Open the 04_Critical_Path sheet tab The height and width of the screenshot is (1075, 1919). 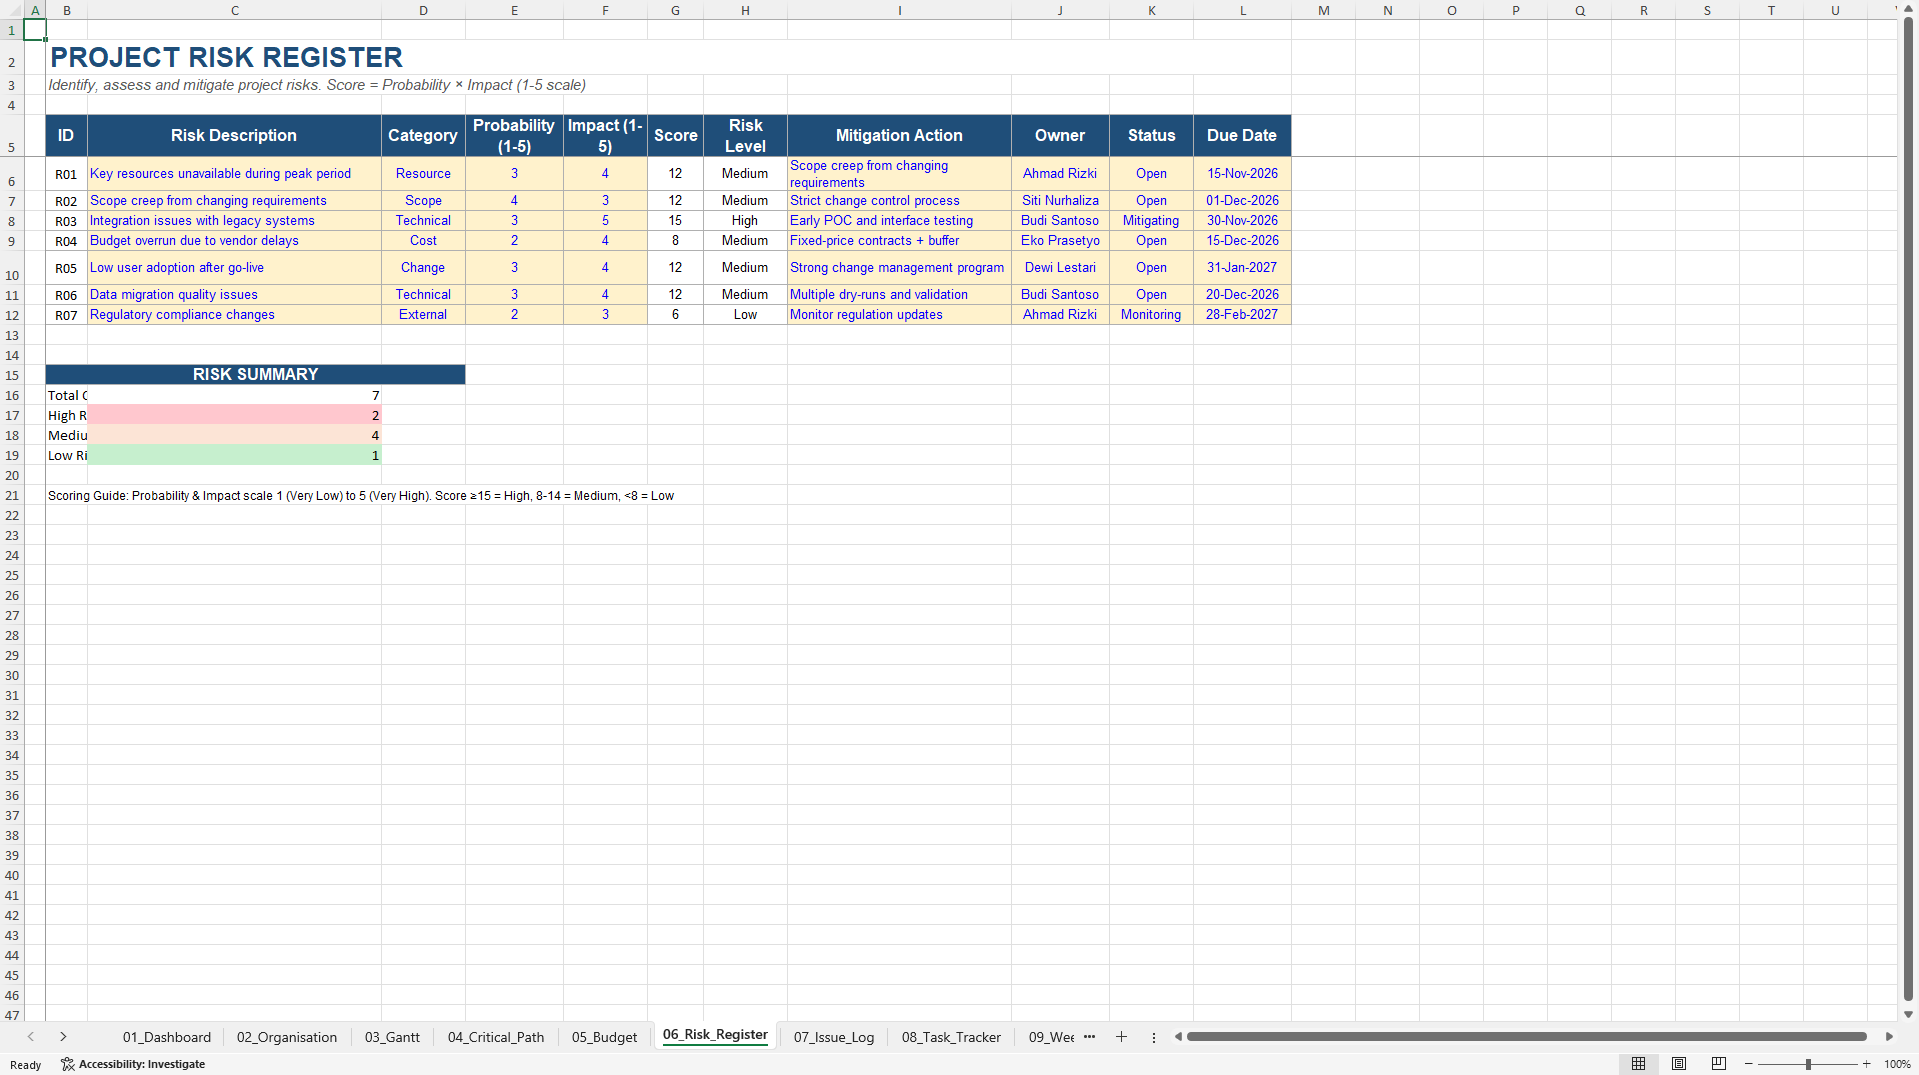tap(496, 1037)
